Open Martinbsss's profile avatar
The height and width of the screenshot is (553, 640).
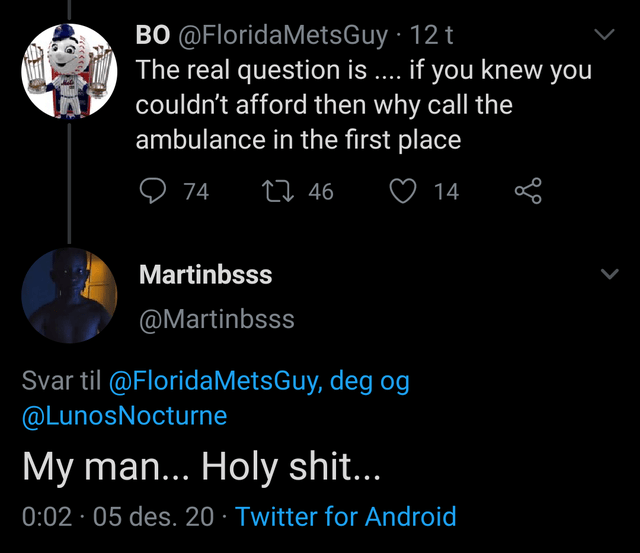66,295
